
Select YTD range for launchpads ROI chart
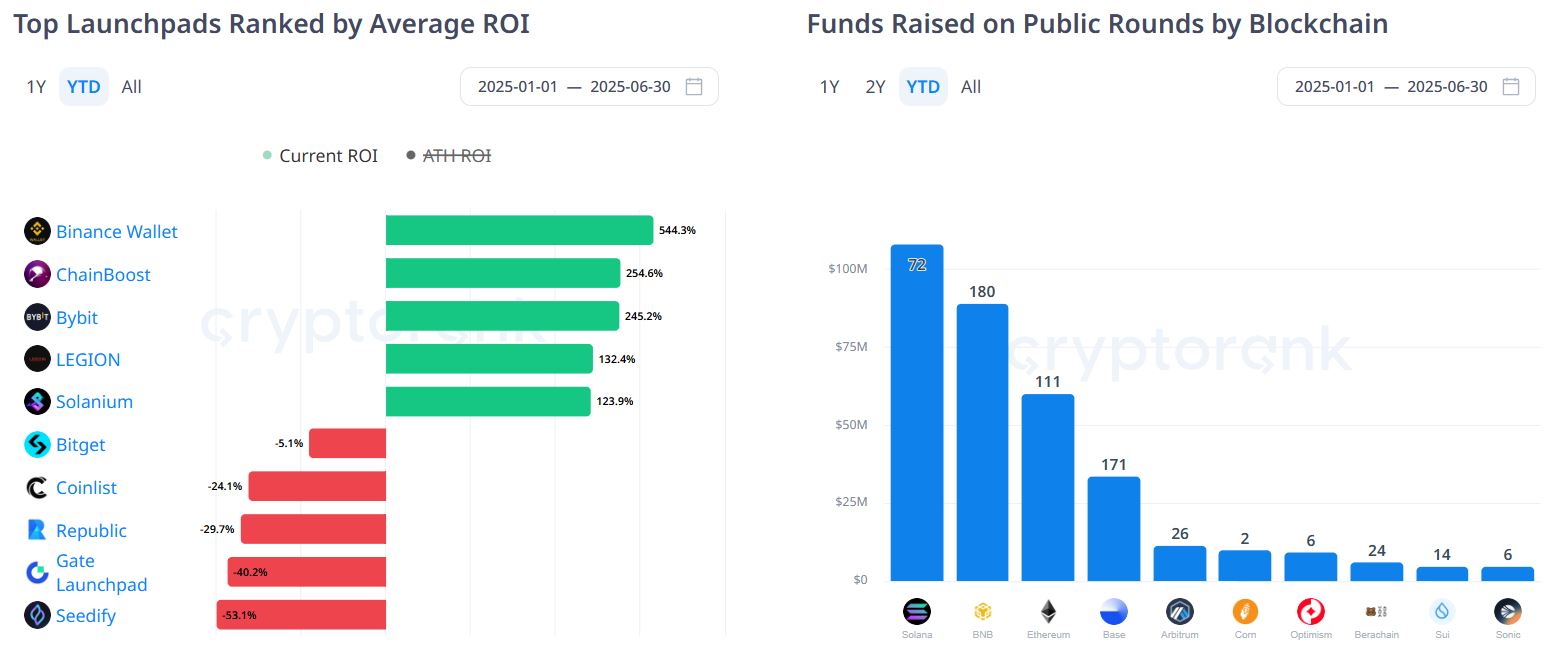(84, 87)
